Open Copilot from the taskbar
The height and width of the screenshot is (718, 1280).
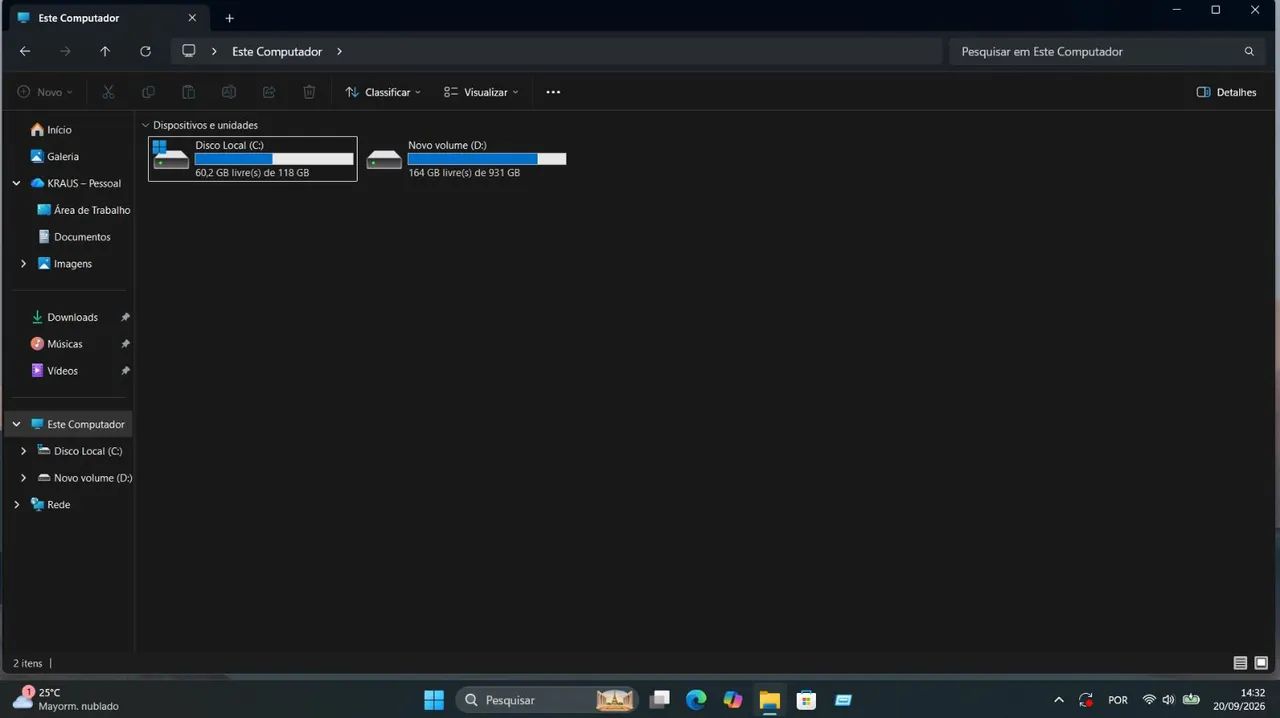click(x=733, y=700)
